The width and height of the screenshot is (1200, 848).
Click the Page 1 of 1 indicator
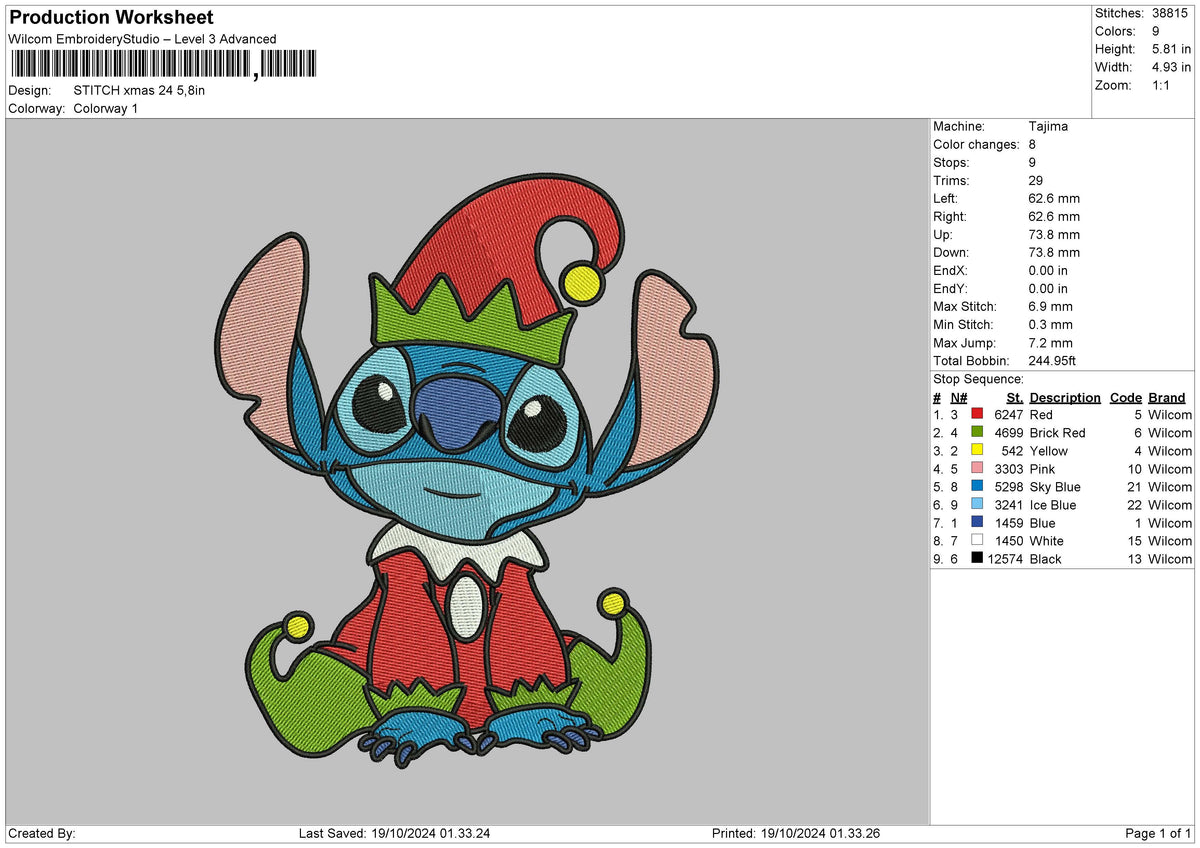(x=1158, y=833)
